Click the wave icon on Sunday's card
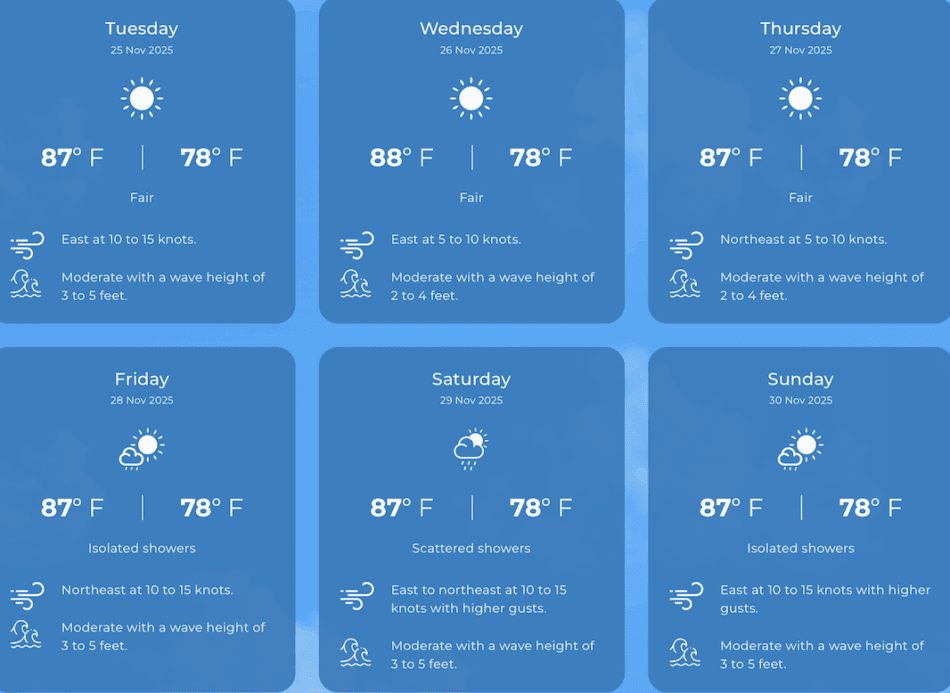950x693 pixels. click(x=686, y=653)
